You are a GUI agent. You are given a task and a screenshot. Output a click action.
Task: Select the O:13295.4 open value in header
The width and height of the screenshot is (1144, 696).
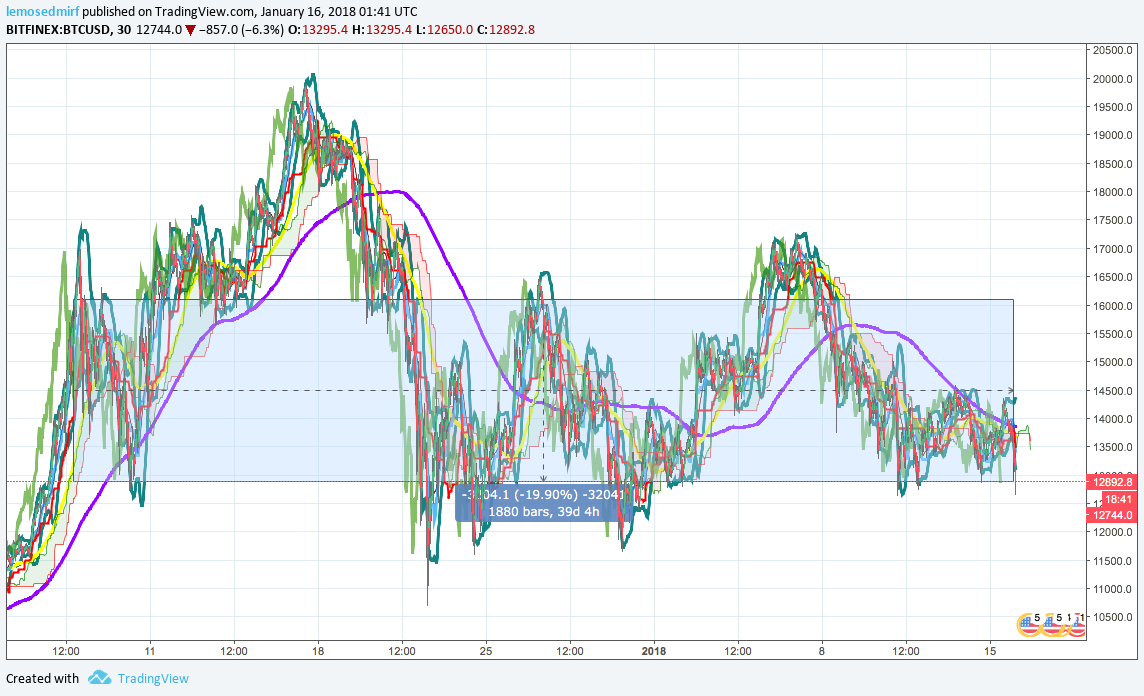click(x=318, y=30)
